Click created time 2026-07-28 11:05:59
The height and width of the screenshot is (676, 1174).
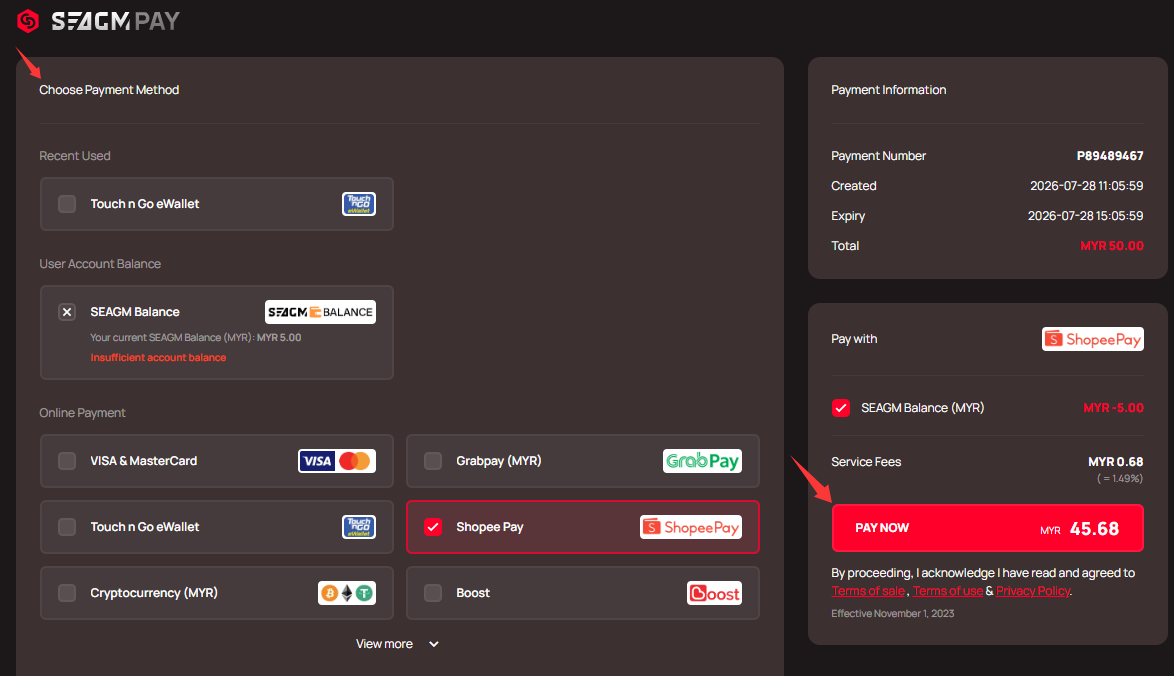1086,186
